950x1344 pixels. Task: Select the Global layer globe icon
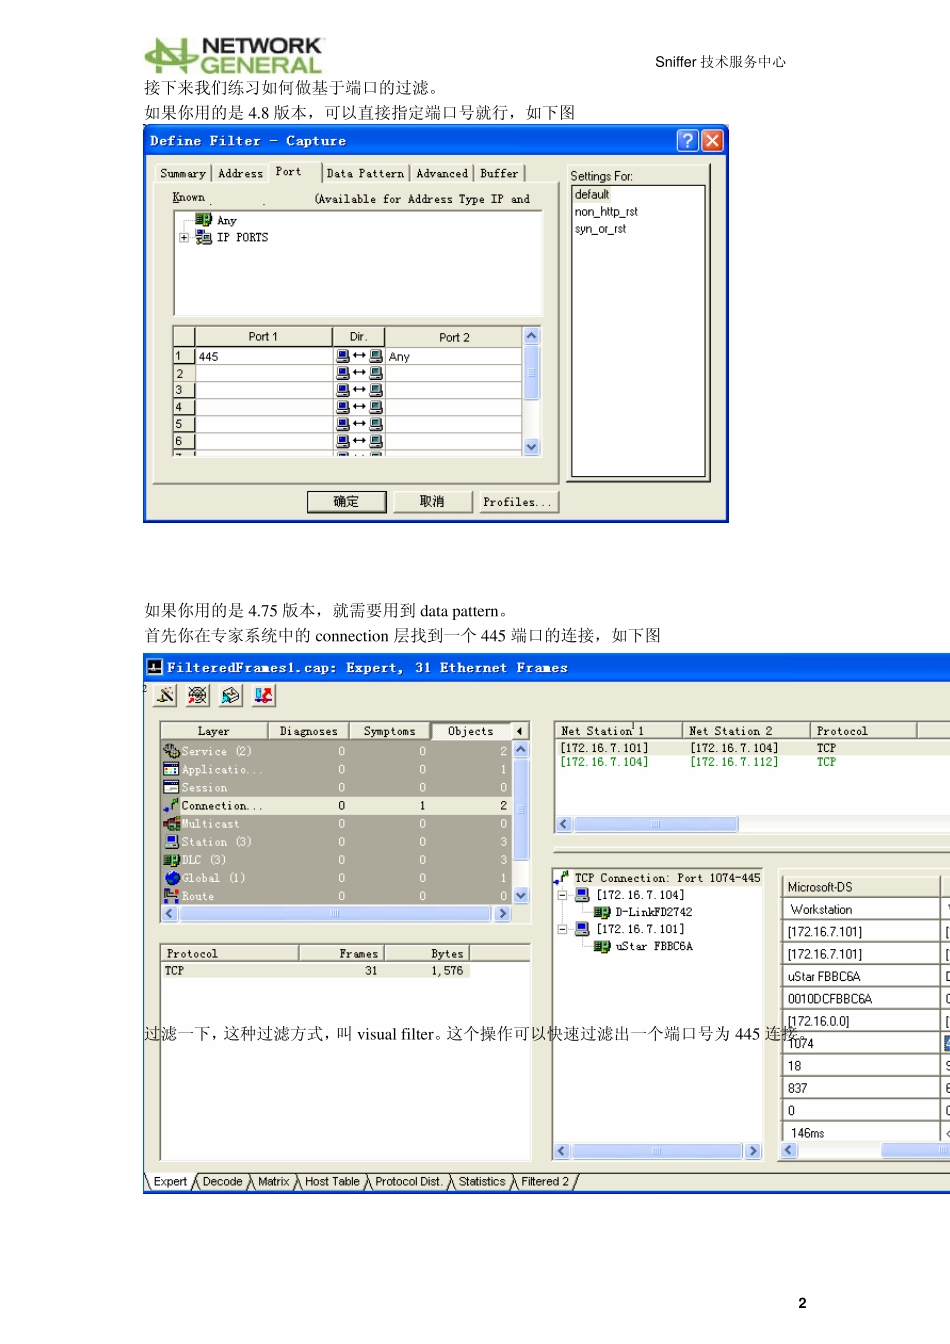click(171, 878)
